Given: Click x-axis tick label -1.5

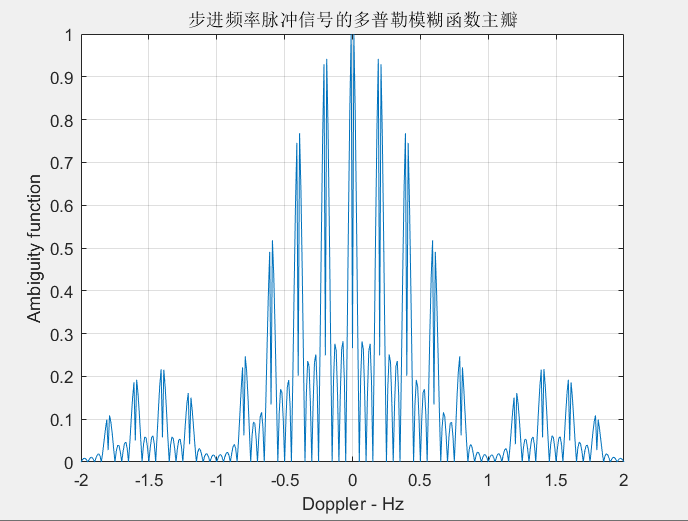Looking at the screenshot, I should pos(149,480).
